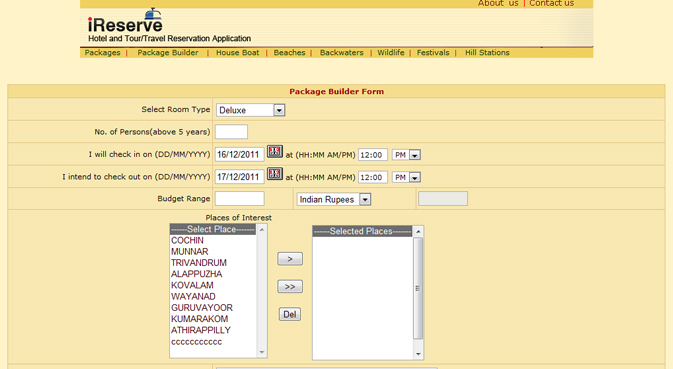673x369 pixels.
Task: Click the check-out date field
Action: coord(239,177)
